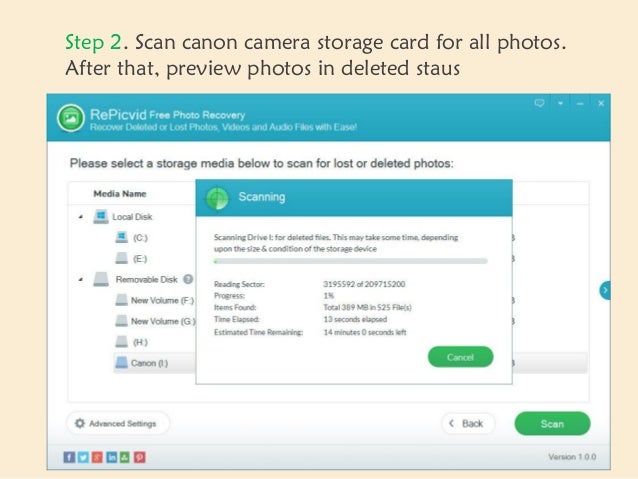This screenshot has width=638, height=479.
Task: Select drive (H:) in media list
Action: click(x=131, y=342)
